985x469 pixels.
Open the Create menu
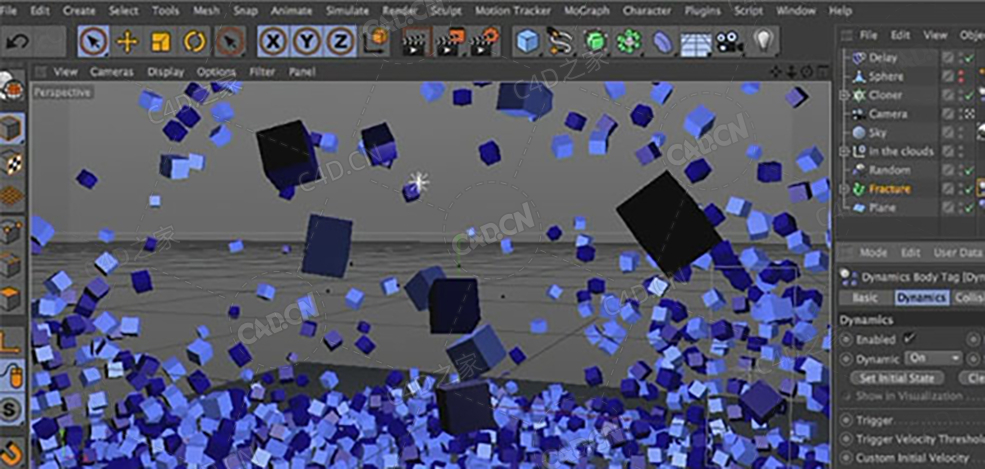79,11
